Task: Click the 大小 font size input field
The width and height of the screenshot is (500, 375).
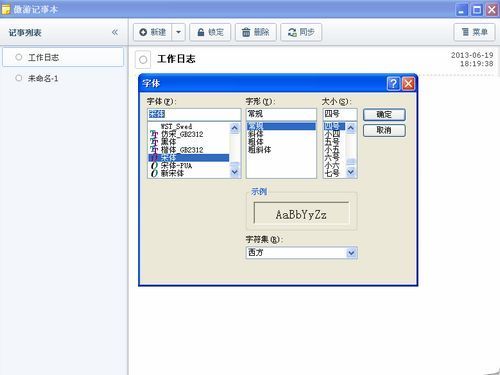Action: [x=340, y=114]
